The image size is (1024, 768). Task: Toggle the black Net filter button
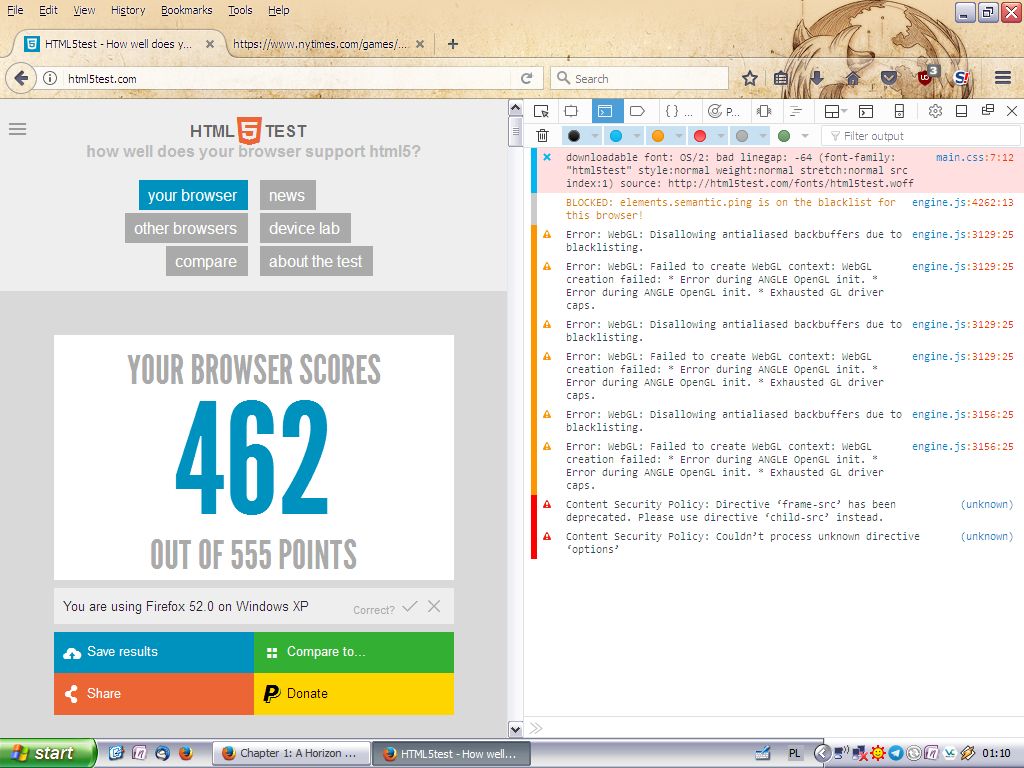[574, 136]
